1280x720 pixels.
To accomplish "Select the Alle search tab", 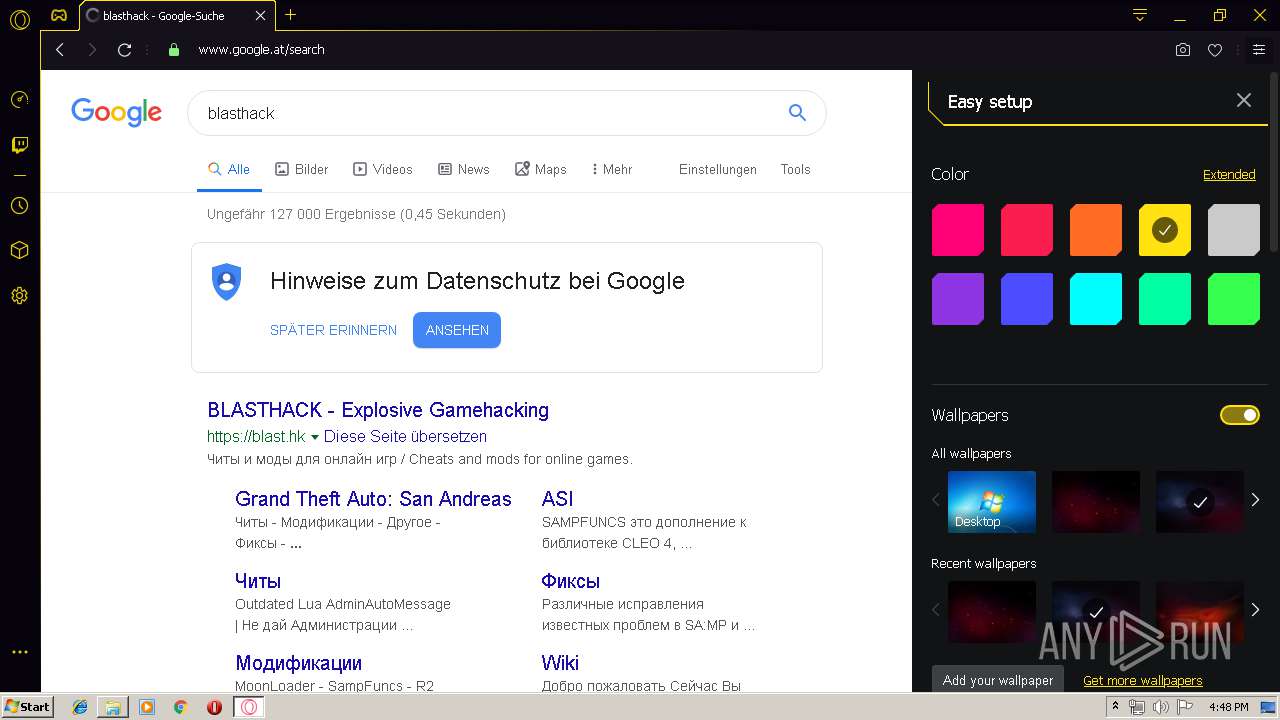I will point(229,169).
